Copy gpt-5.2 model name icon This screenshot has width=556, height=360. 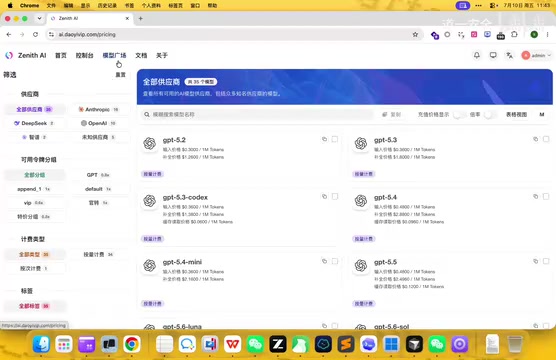click(x=324, y=139)
